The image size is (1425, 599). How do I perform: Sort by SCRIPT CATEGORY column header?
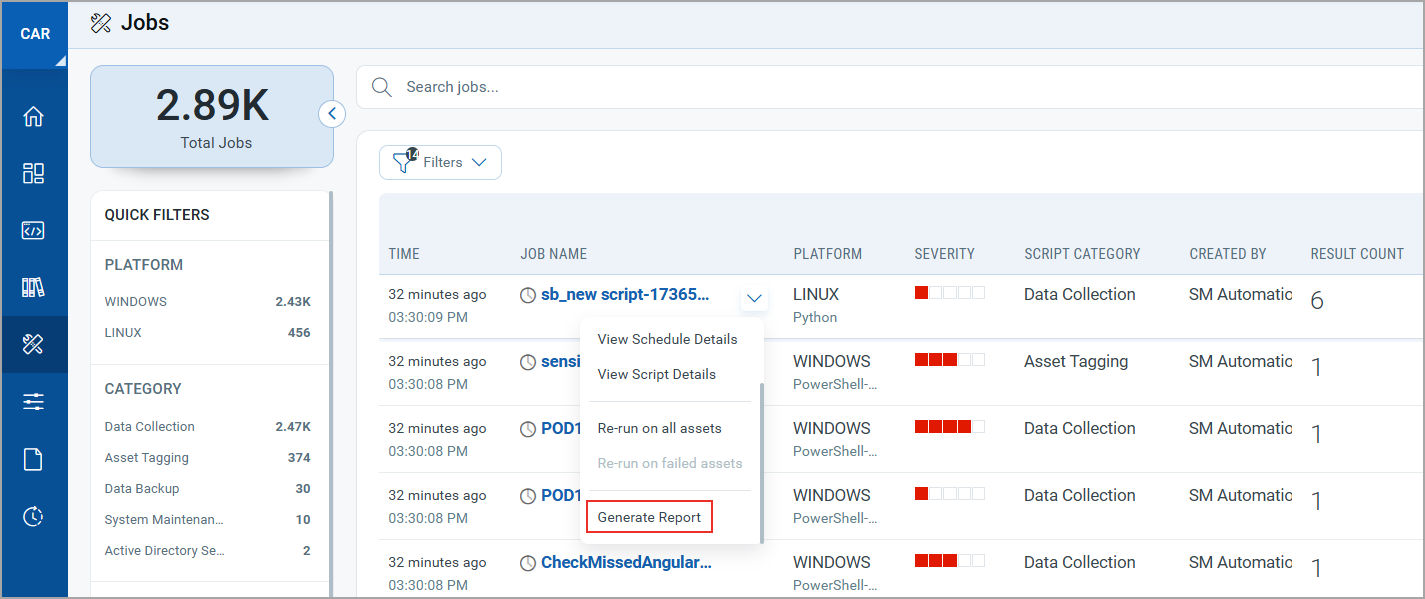click(x=1082, y=254)
